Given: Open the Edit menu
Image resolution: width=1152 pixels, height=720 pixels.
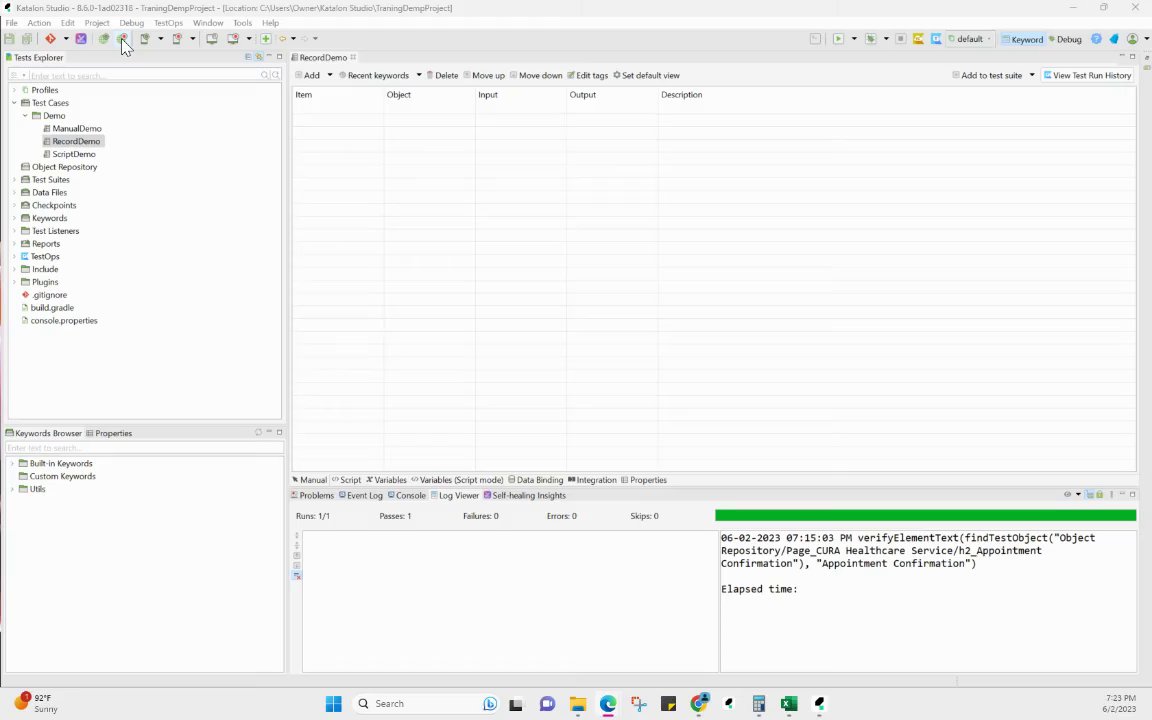Looking at the screenshot, I should coord(68,23).
